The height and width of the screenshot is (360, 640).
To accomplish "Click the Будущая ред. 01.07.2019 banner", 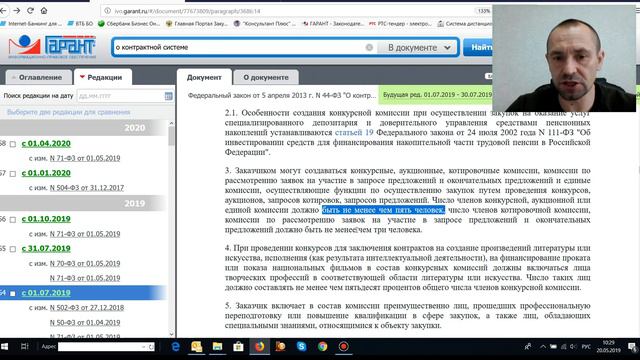I will tap(437, 95).
